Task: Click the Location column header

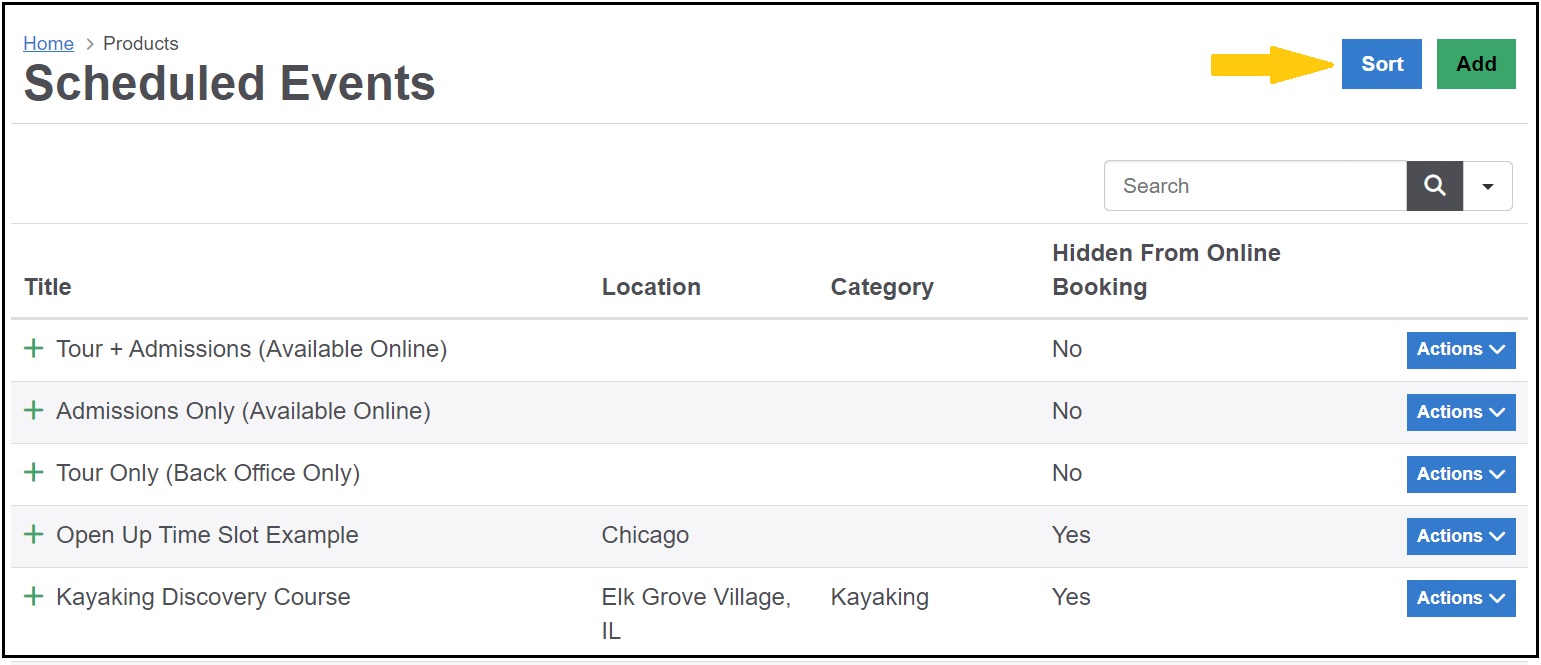Action: [651, 287]
